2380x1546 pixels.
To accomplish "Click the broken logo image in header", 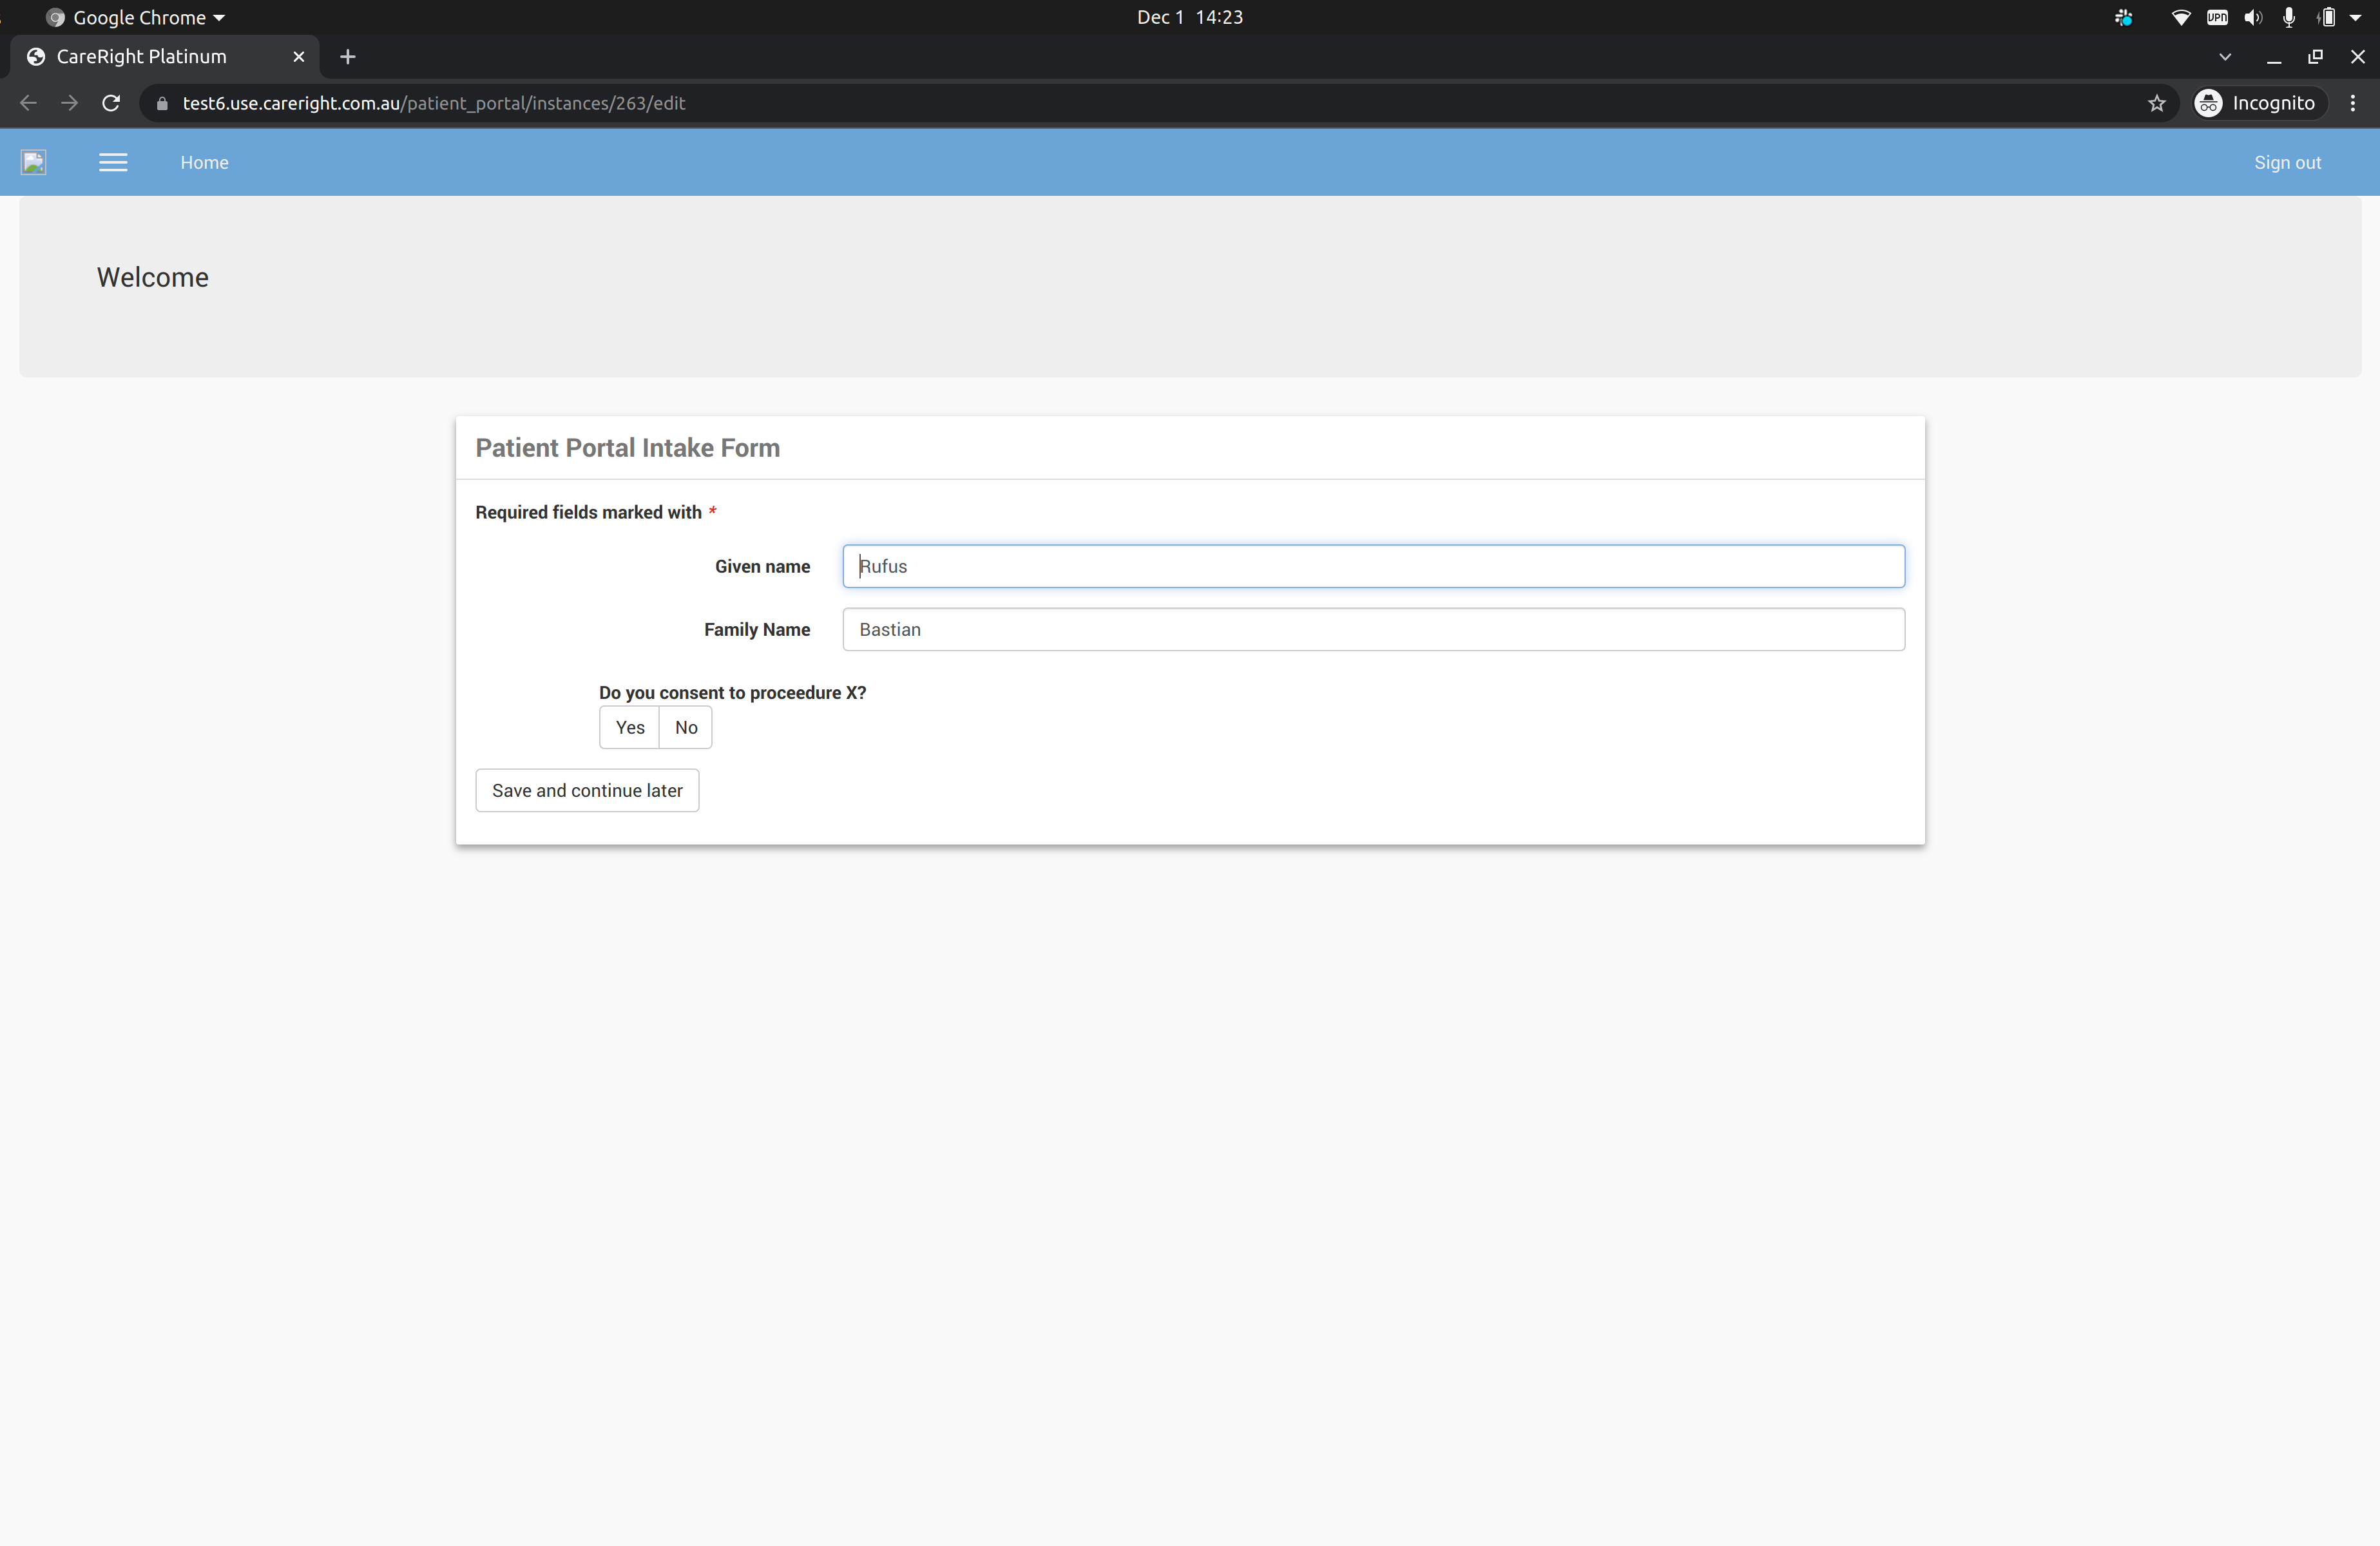I will pyautogui.click(x=34, y=162).
